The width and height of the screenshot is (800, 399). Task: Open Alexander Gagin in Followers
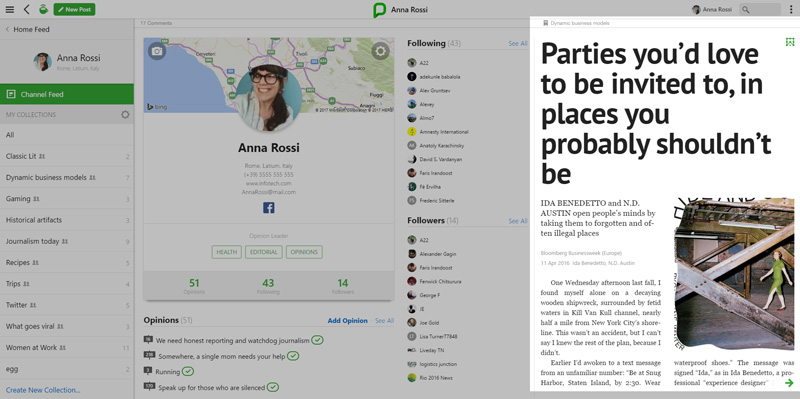[x=432, y=254]
